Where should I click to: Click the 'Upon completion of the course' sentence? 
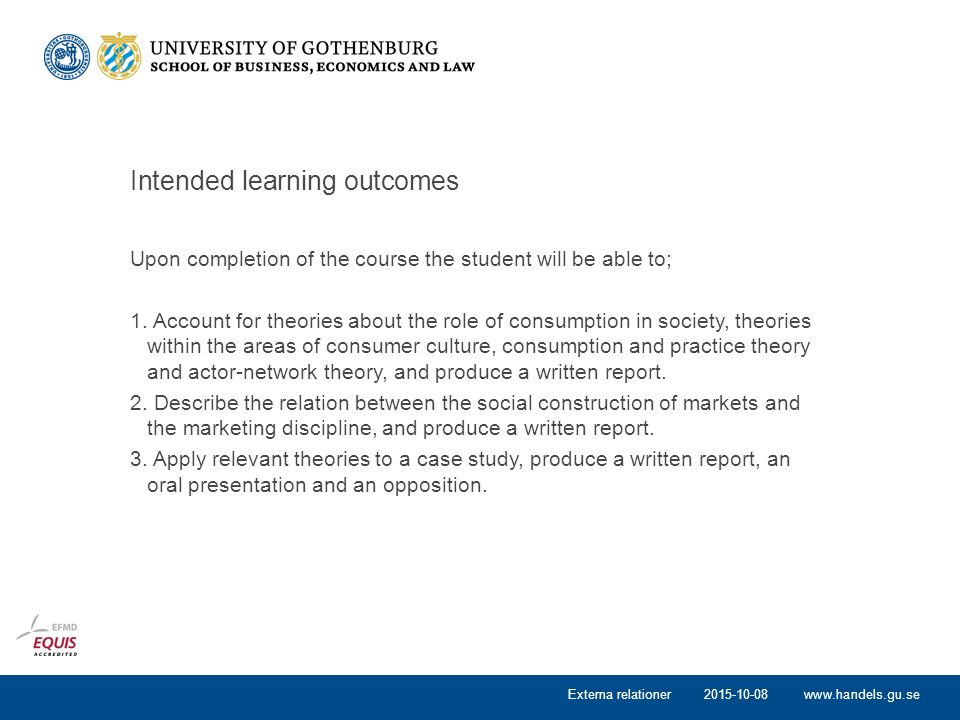coord(401,259)
